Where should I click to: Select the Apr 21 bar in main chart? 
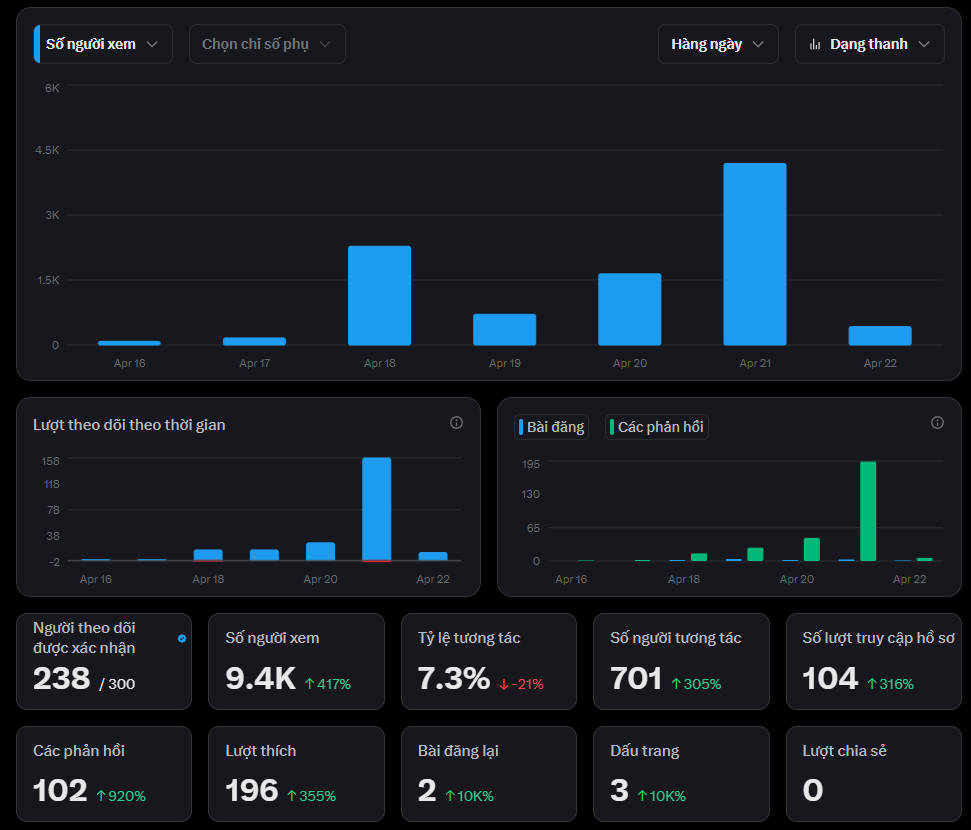tap(755, 254)
